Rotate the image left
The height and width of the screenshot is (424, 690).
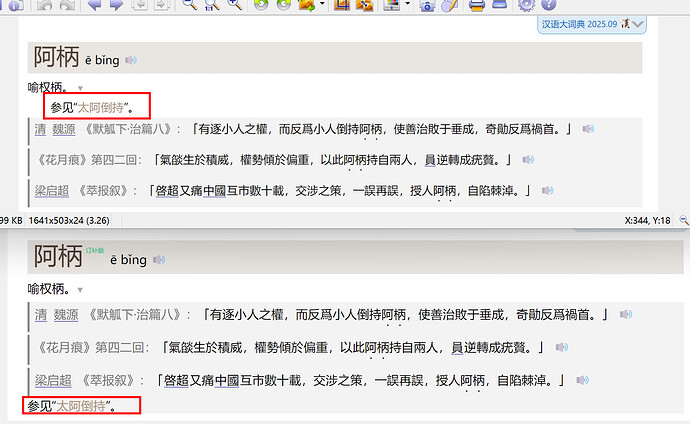pyautogui.click(x=261, y=5)
